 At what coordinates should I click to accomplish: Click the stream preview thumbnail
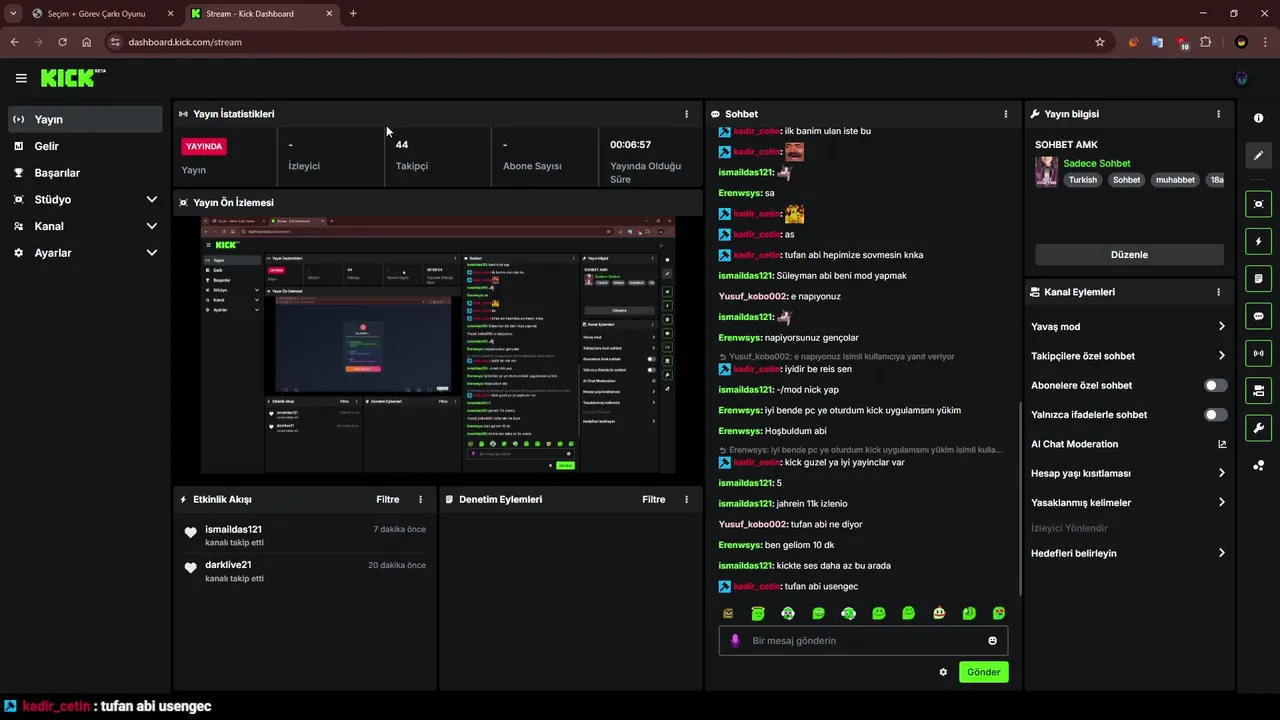(x=438, y=345)
